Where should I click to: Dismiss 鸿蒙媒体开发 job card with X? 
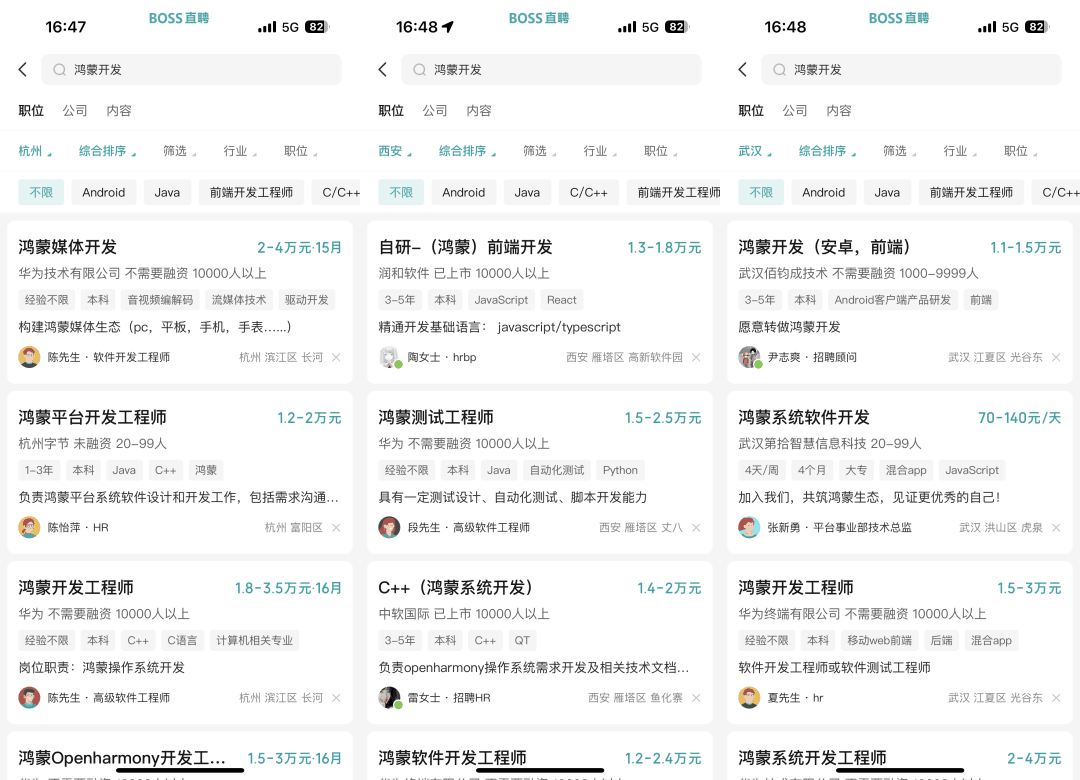336,357
